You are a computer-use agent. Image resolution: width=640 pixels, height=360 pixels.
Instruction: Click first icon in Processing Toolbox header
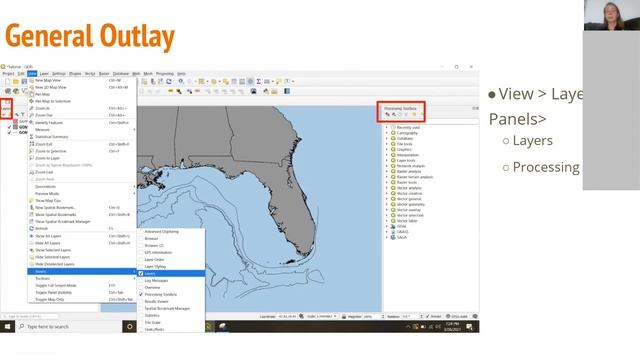point(387,115)
